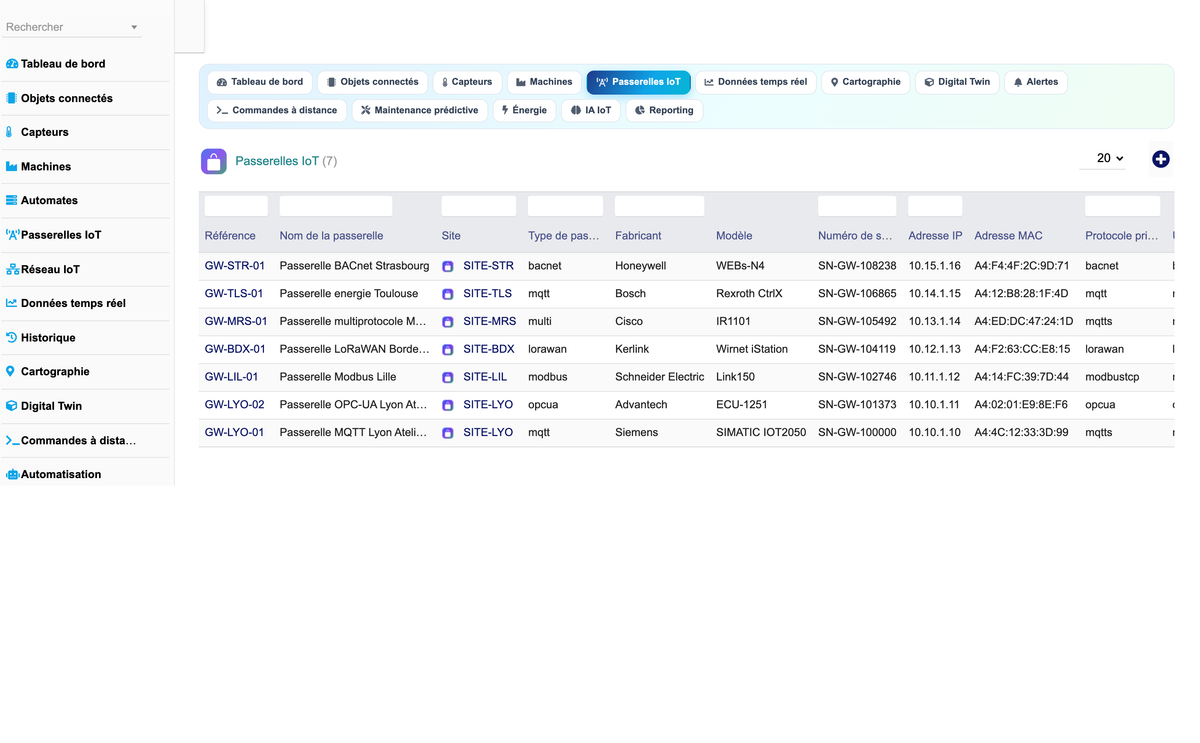Click the site icon beside SITE-BDX

pyautogui.click(x=448, y=349)
